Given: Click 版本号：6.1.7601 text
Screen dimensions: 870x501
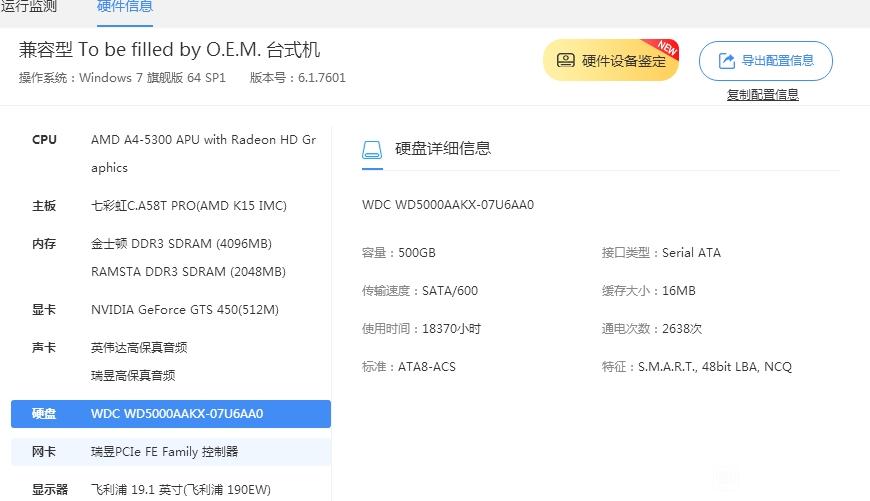Looking at the screenshot, I should point(297,78).
